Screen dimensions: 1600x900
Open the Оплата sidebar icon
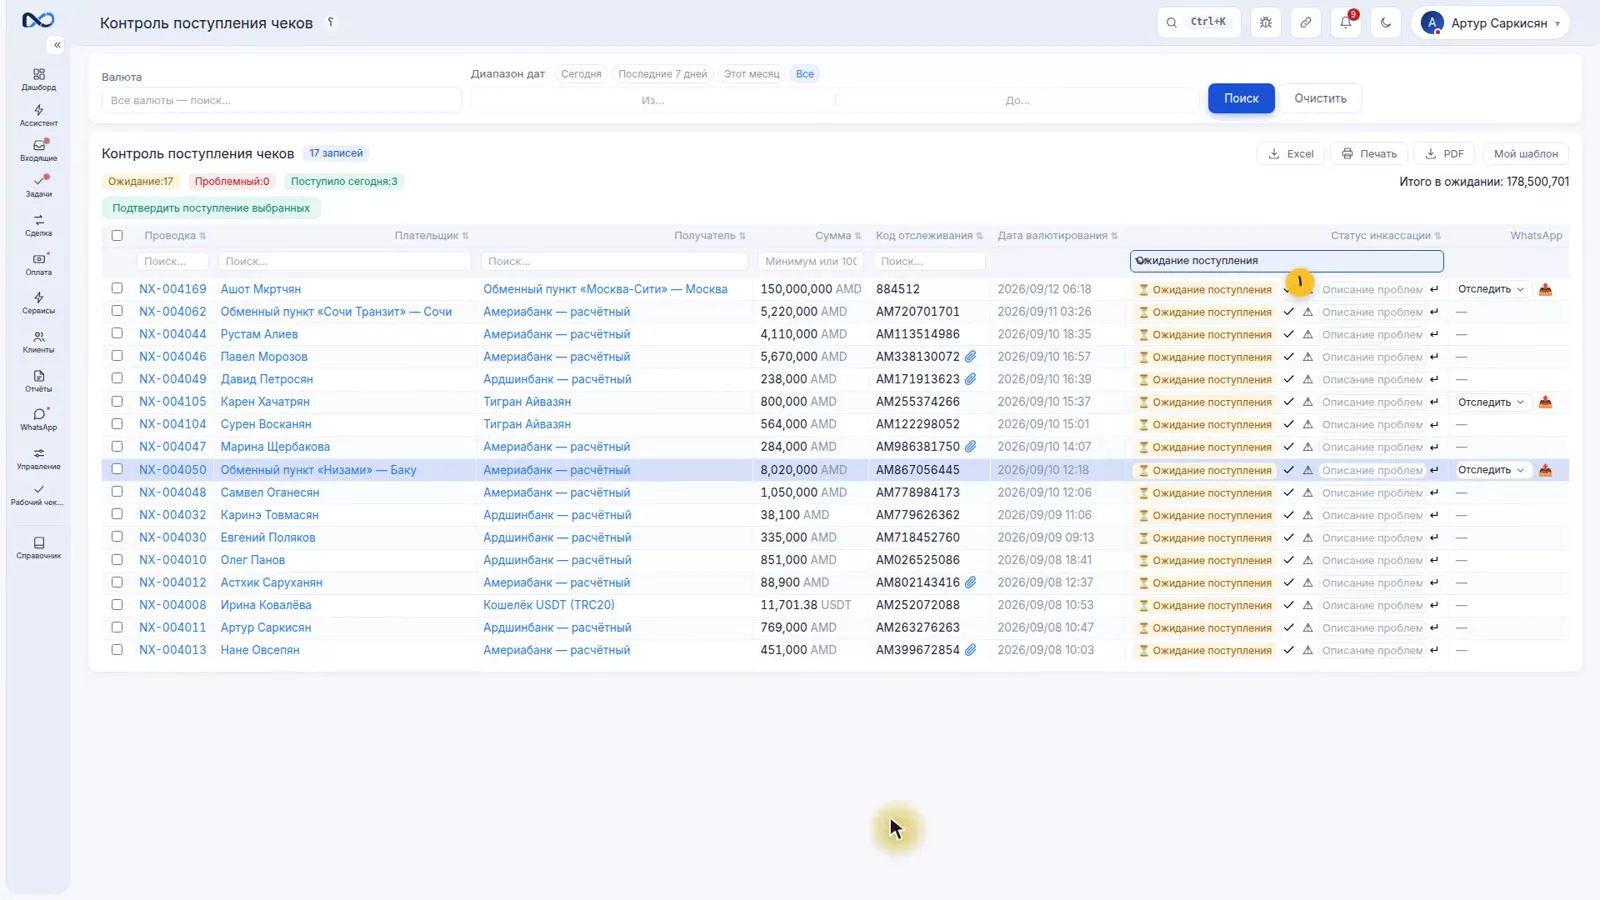[39, 264]
